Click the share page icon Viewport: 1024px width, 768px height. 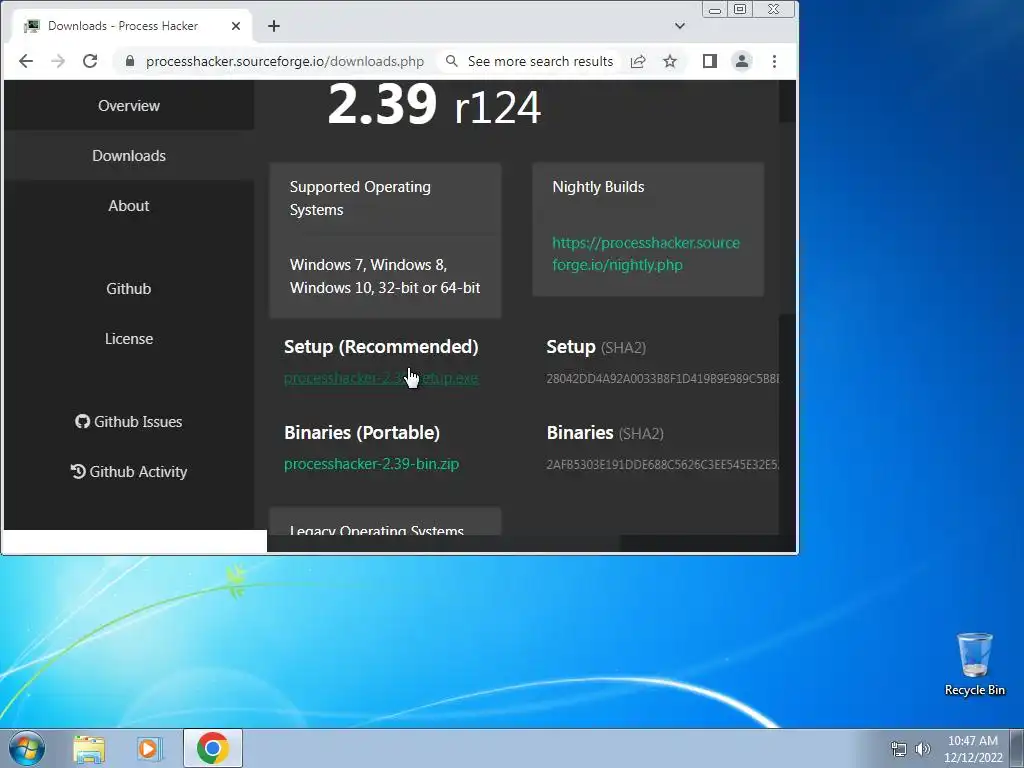(x=638, y=61)
